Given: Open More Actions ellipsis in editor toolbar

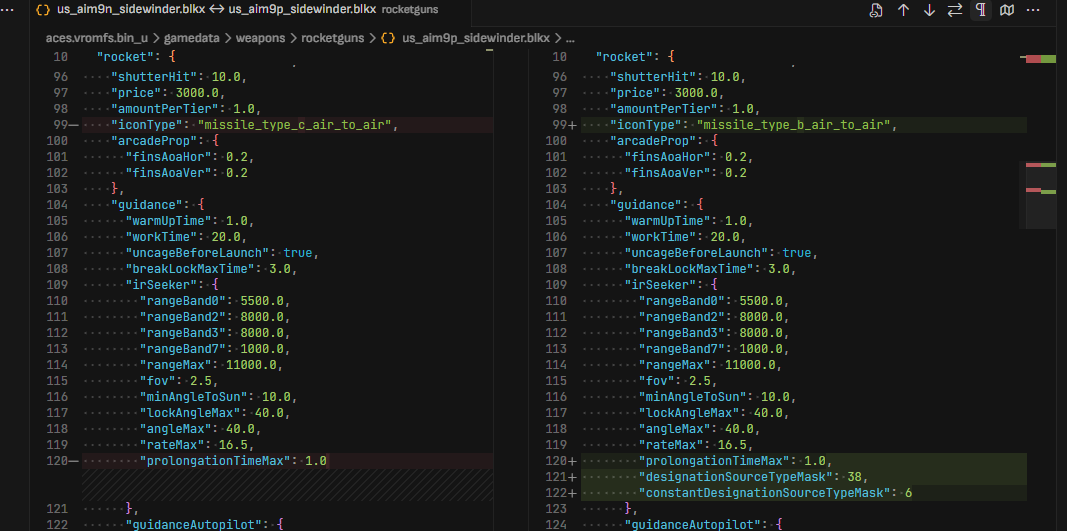Looking at the screenshot, I should pos(1033,10).
